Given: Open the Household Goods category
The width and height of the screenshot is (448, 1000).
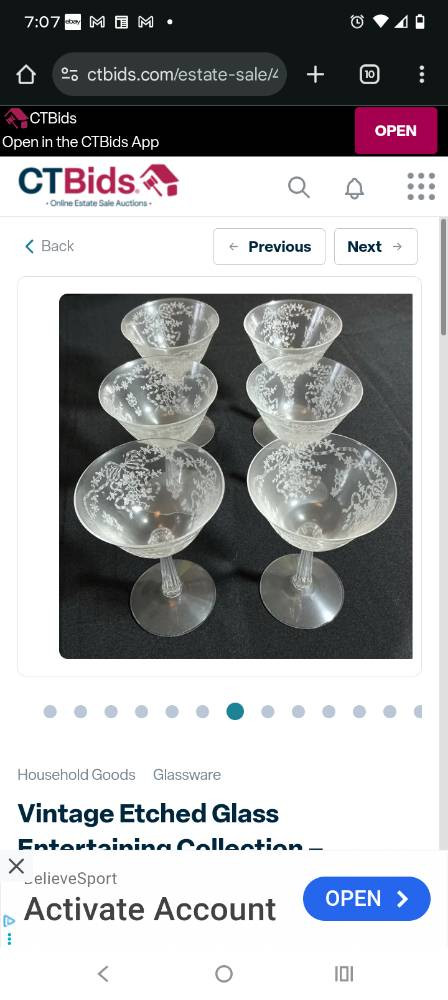Looking at the screenshot, I should click(77, 775).
